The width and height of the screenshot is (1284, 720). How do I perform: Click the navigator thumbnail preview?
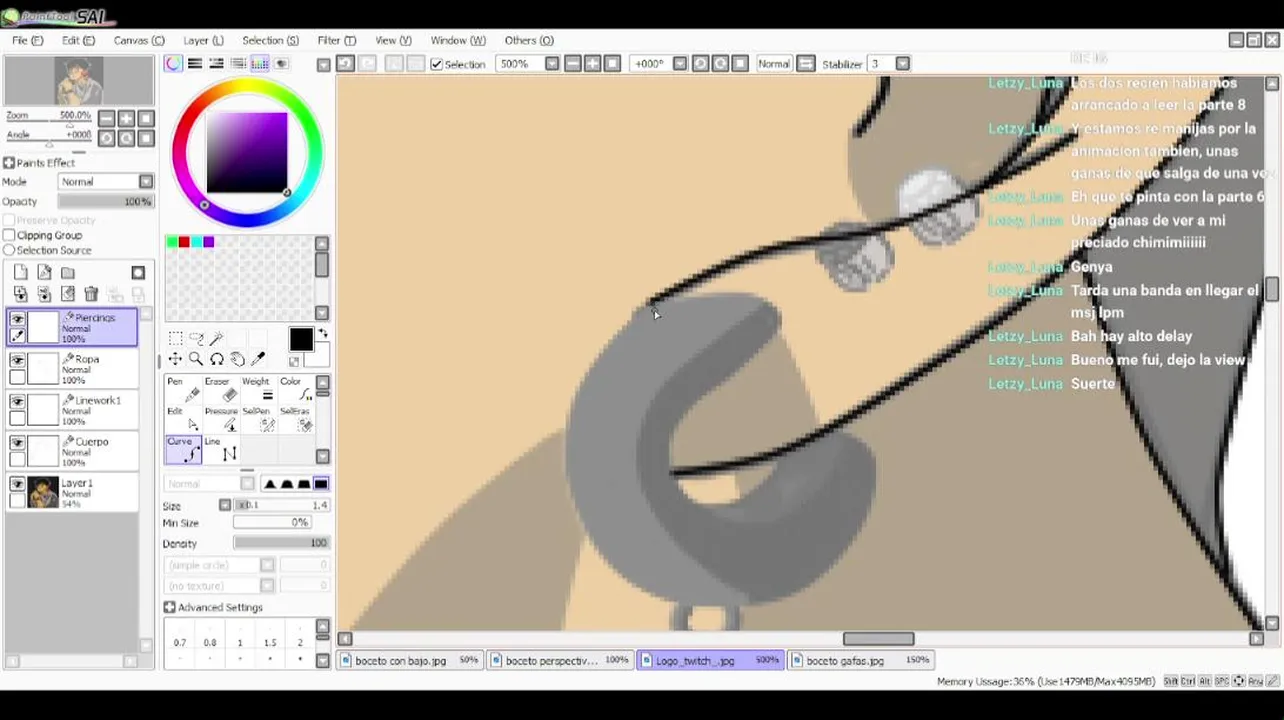(x=78, y=81)
